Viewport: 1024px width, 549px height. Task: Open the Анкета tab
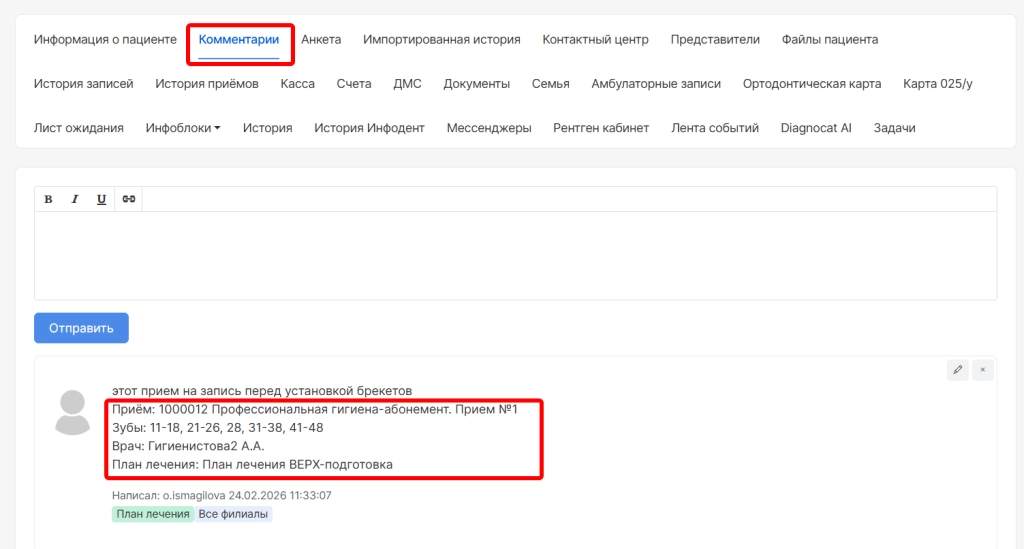[x=321, y=40]
